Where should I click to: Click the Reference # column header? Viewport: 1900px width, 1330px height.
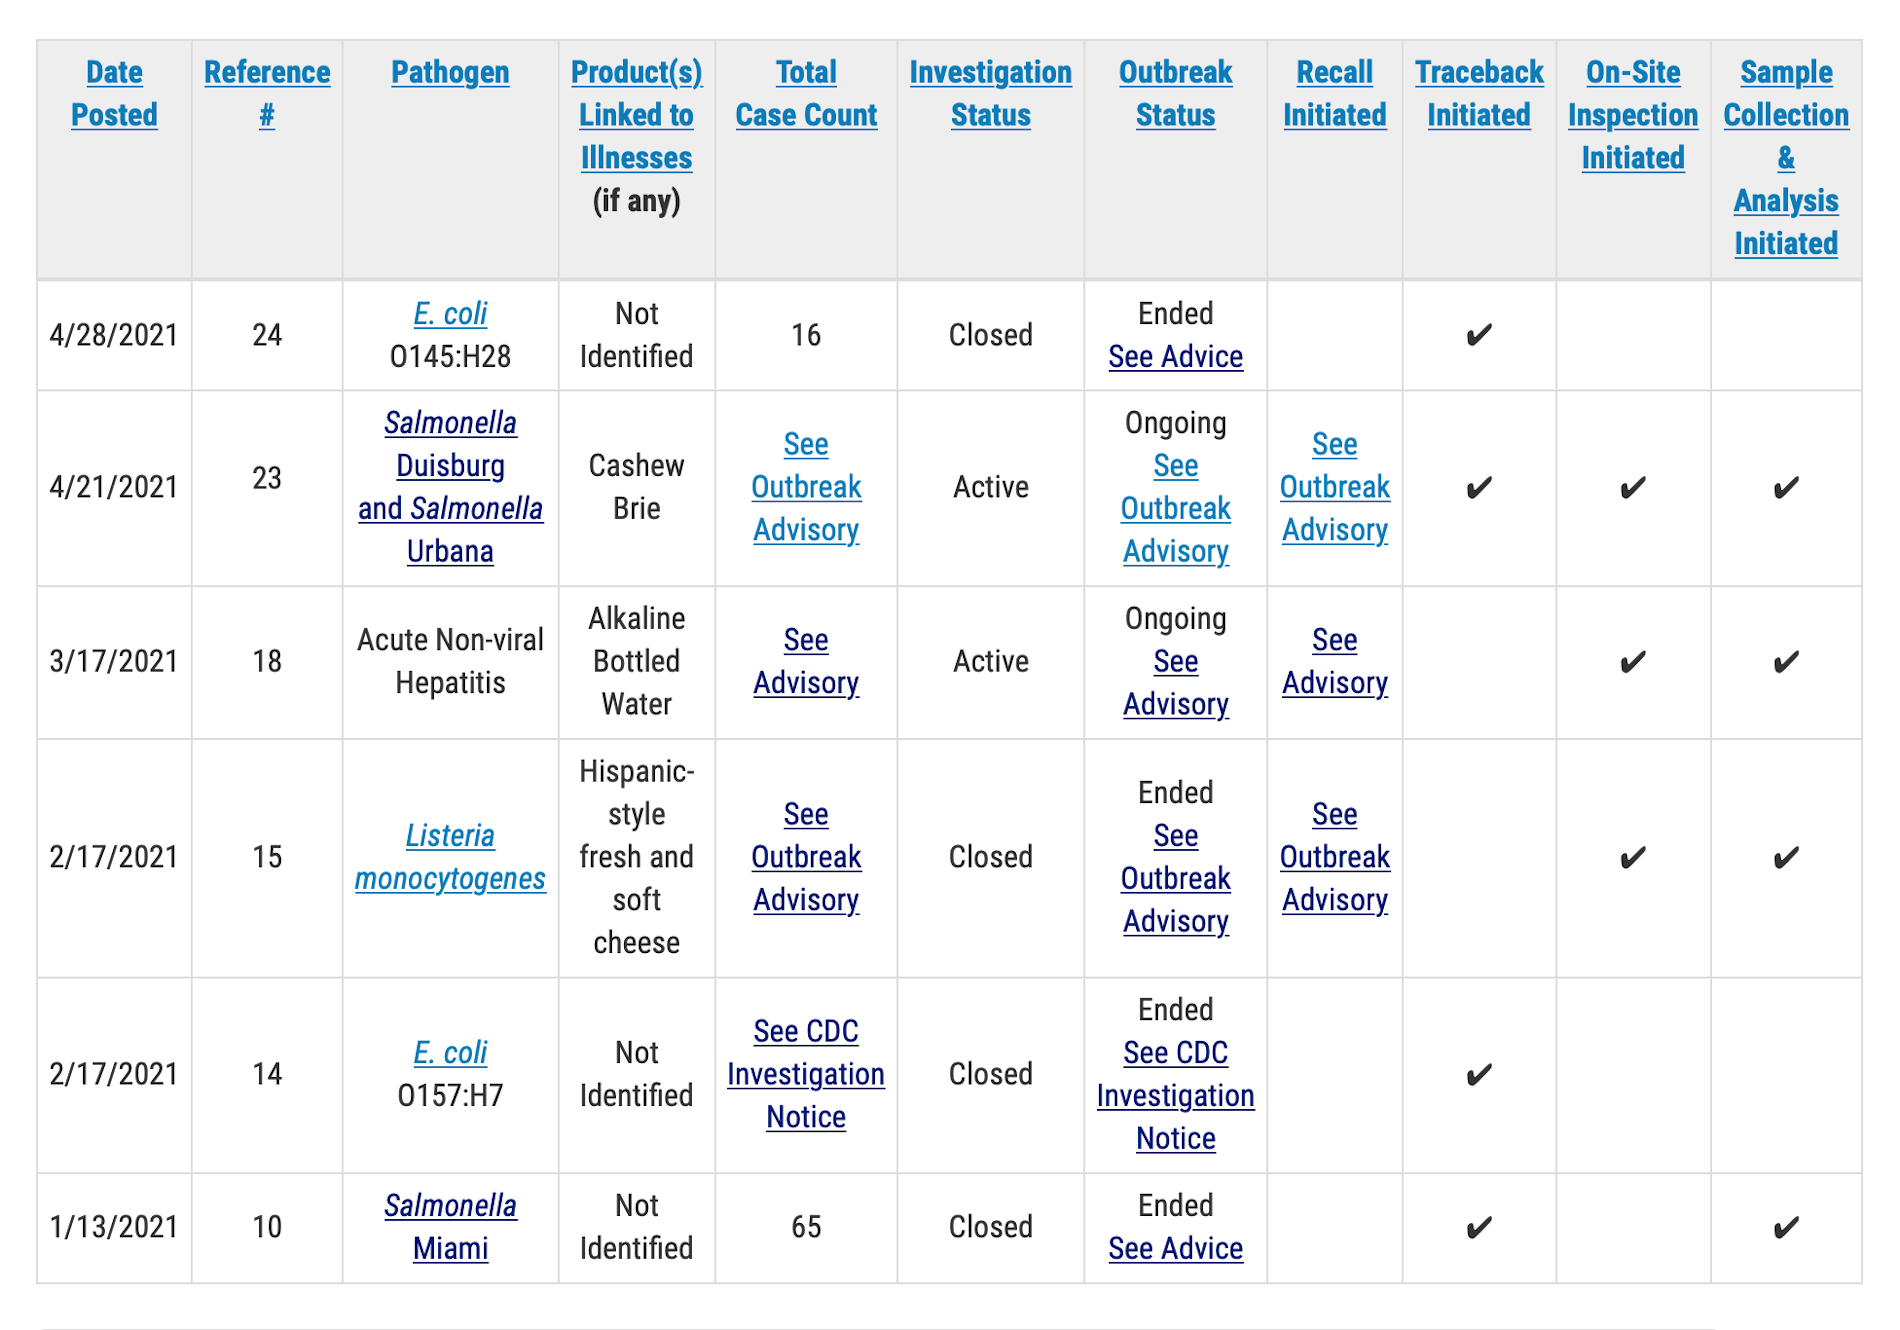[267, 93]
